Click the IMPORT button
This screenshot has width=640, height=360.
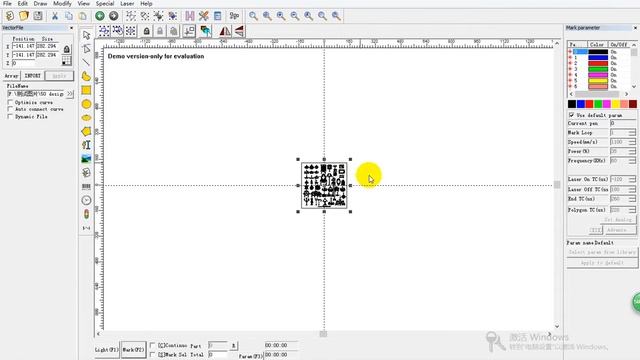tap(33, 76)
